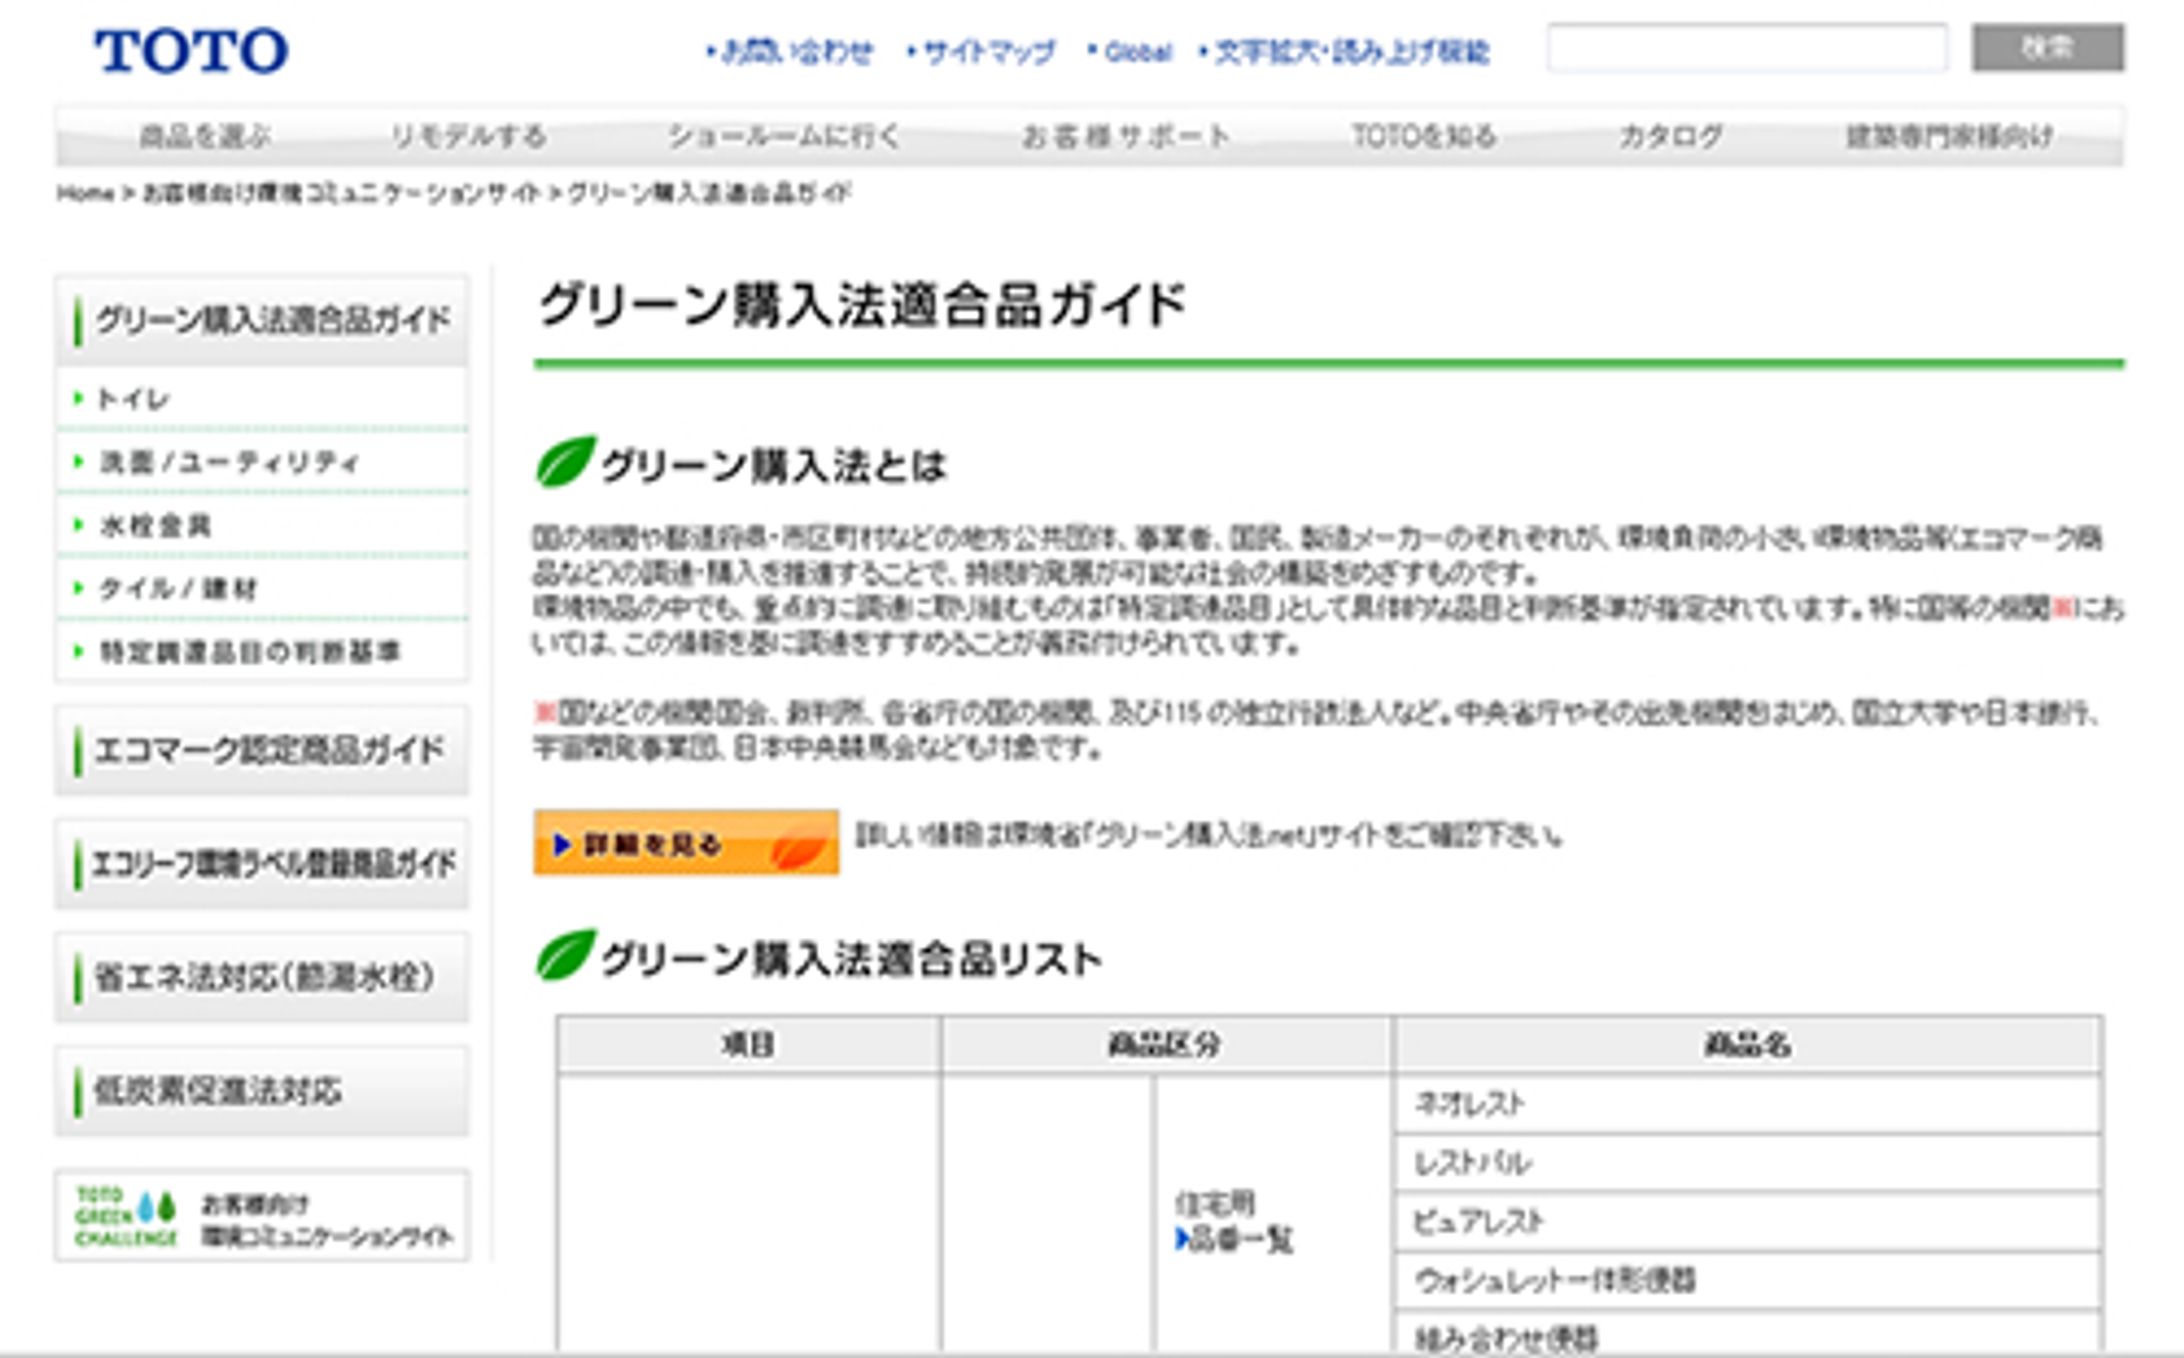Select お客様サポート in the navigation bar
Viewport: 2184px width, 1358px height.
(x=1125, y=136)
